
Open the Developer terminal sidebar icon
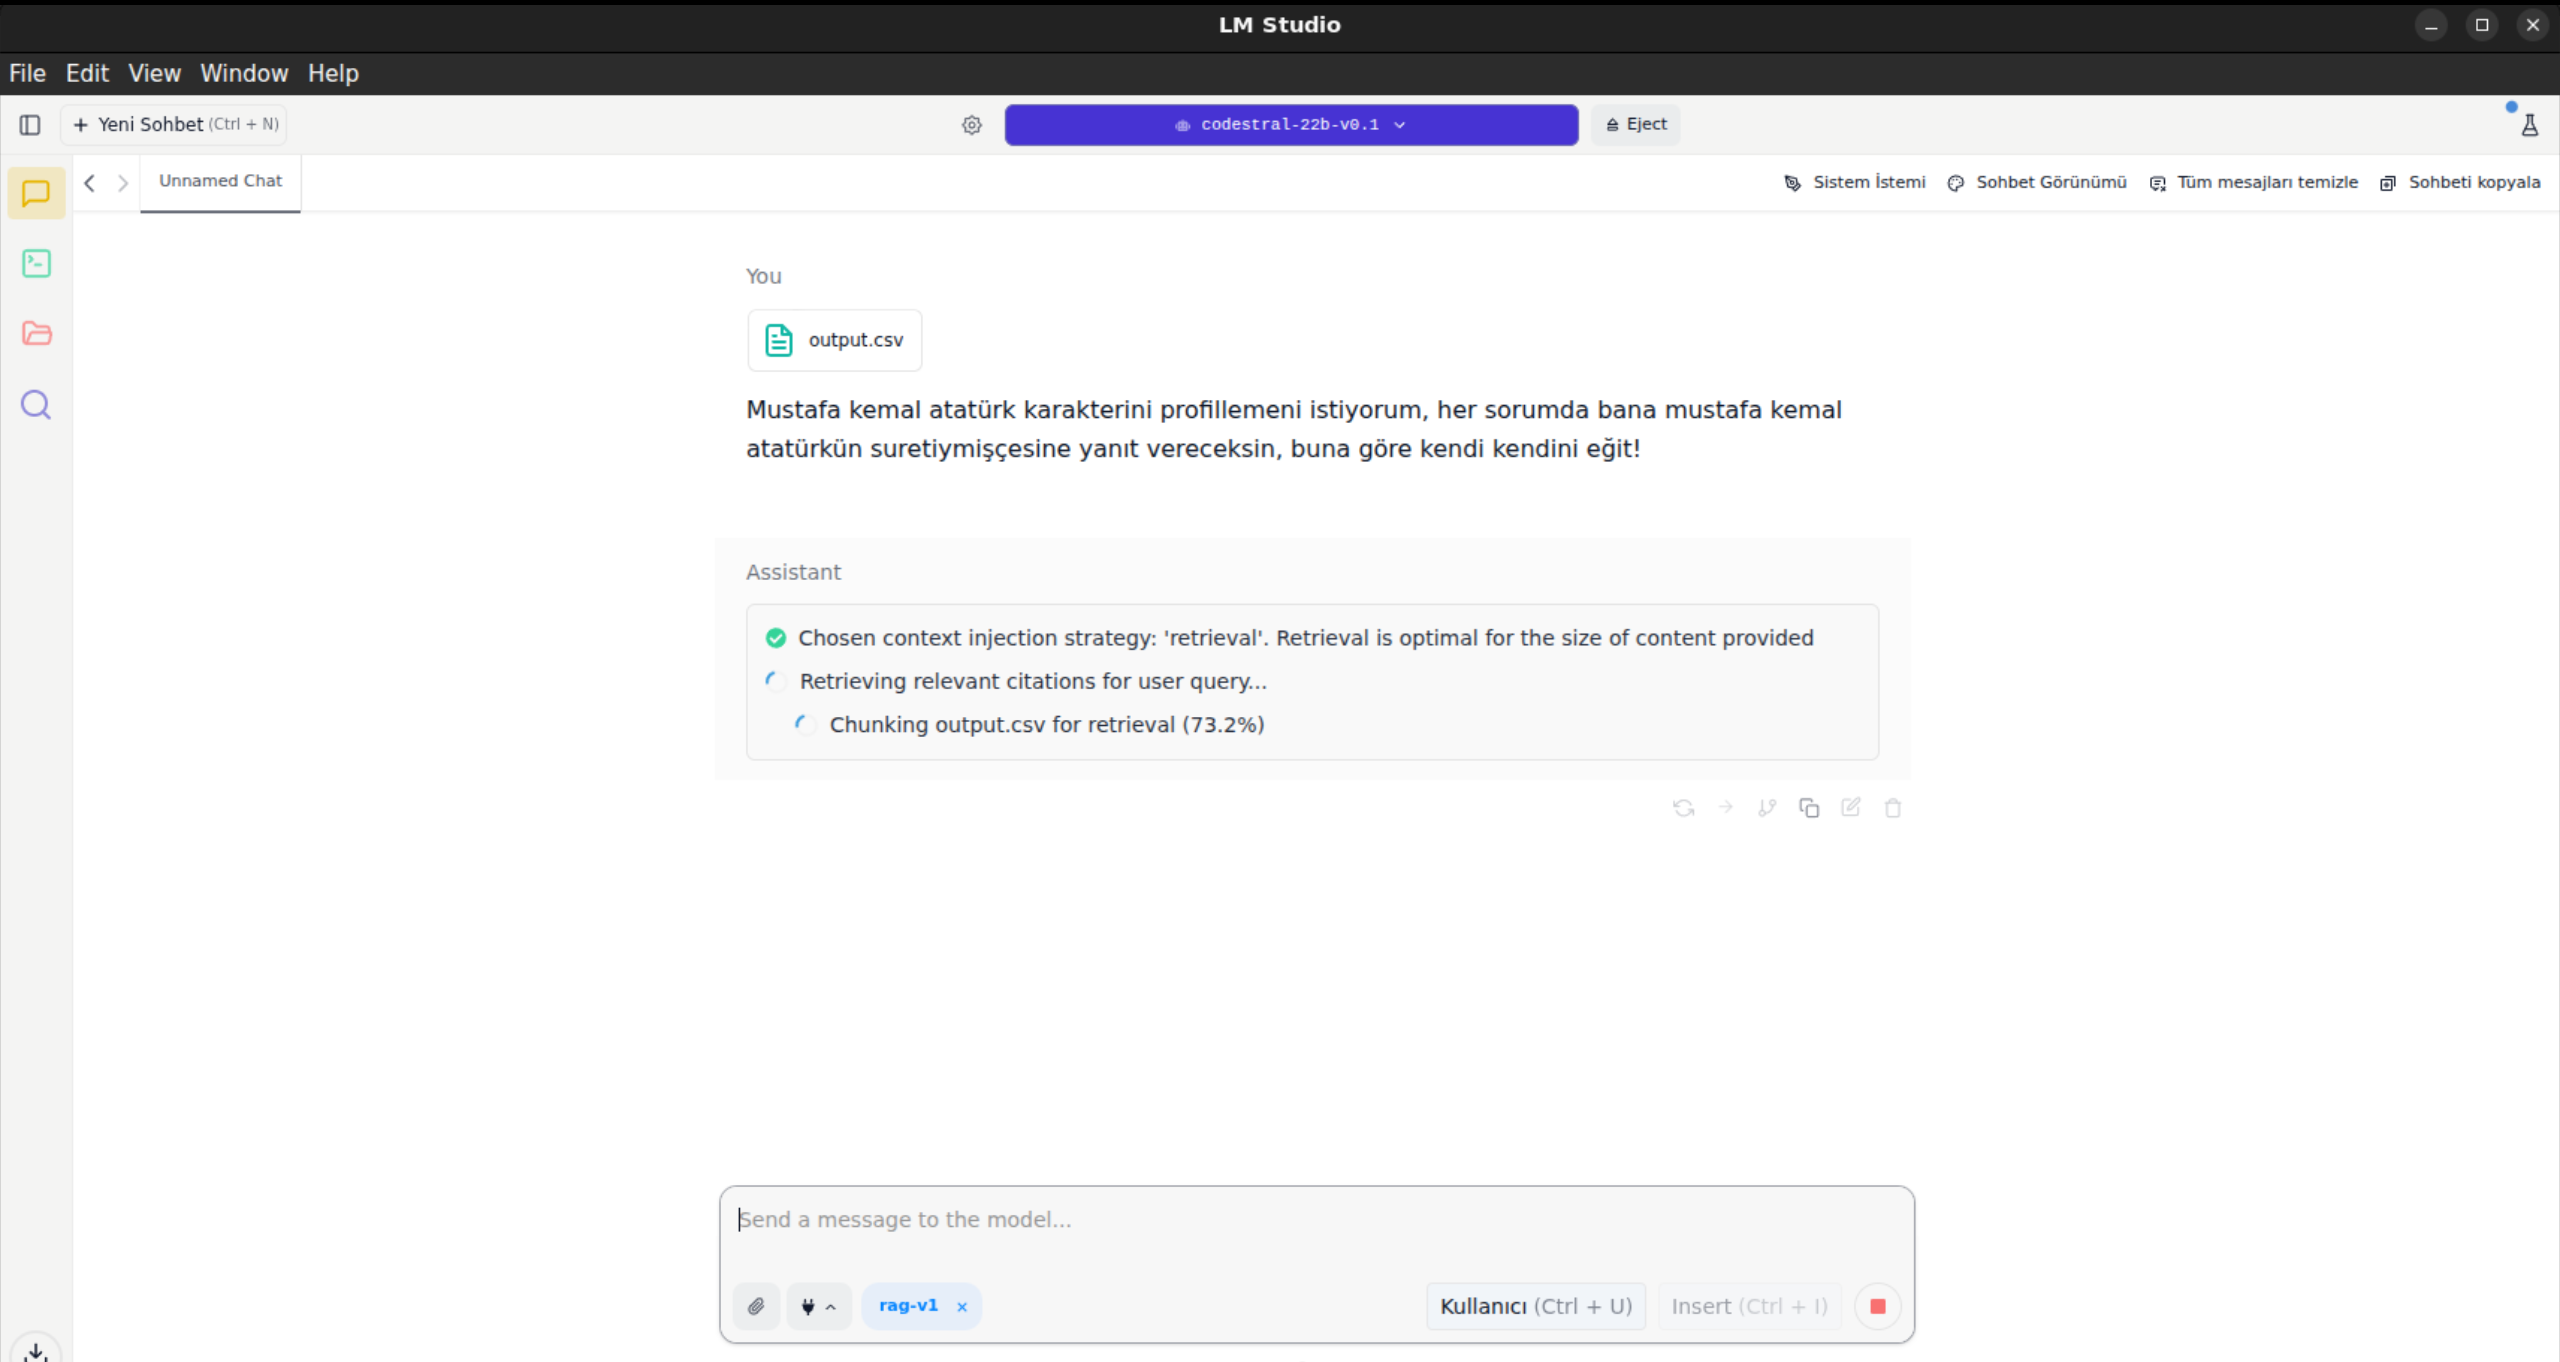click(x=36, y=263)
